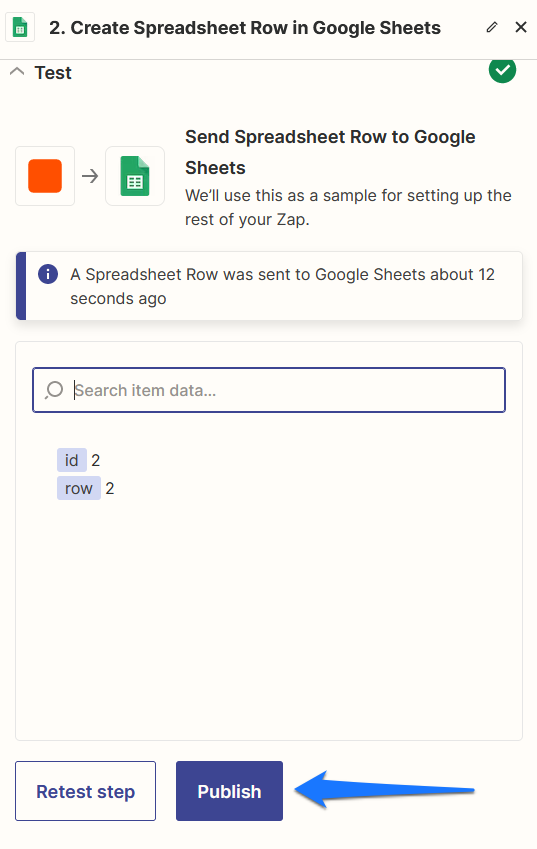537x849 pixels.
Task: Click the orange trigger app icon
Action: click(45, 176)
